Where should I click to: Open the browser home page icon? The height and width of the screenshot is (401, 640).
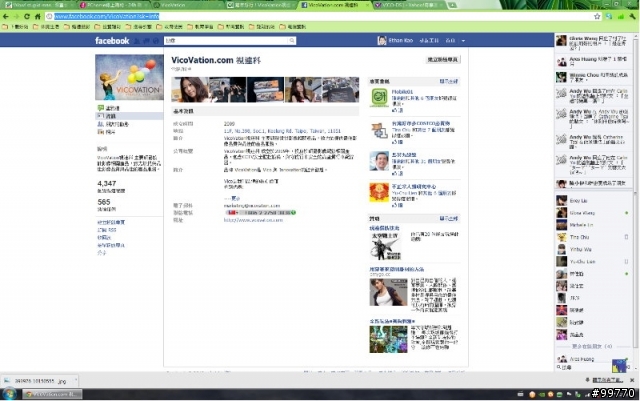(x=38, y=16)
